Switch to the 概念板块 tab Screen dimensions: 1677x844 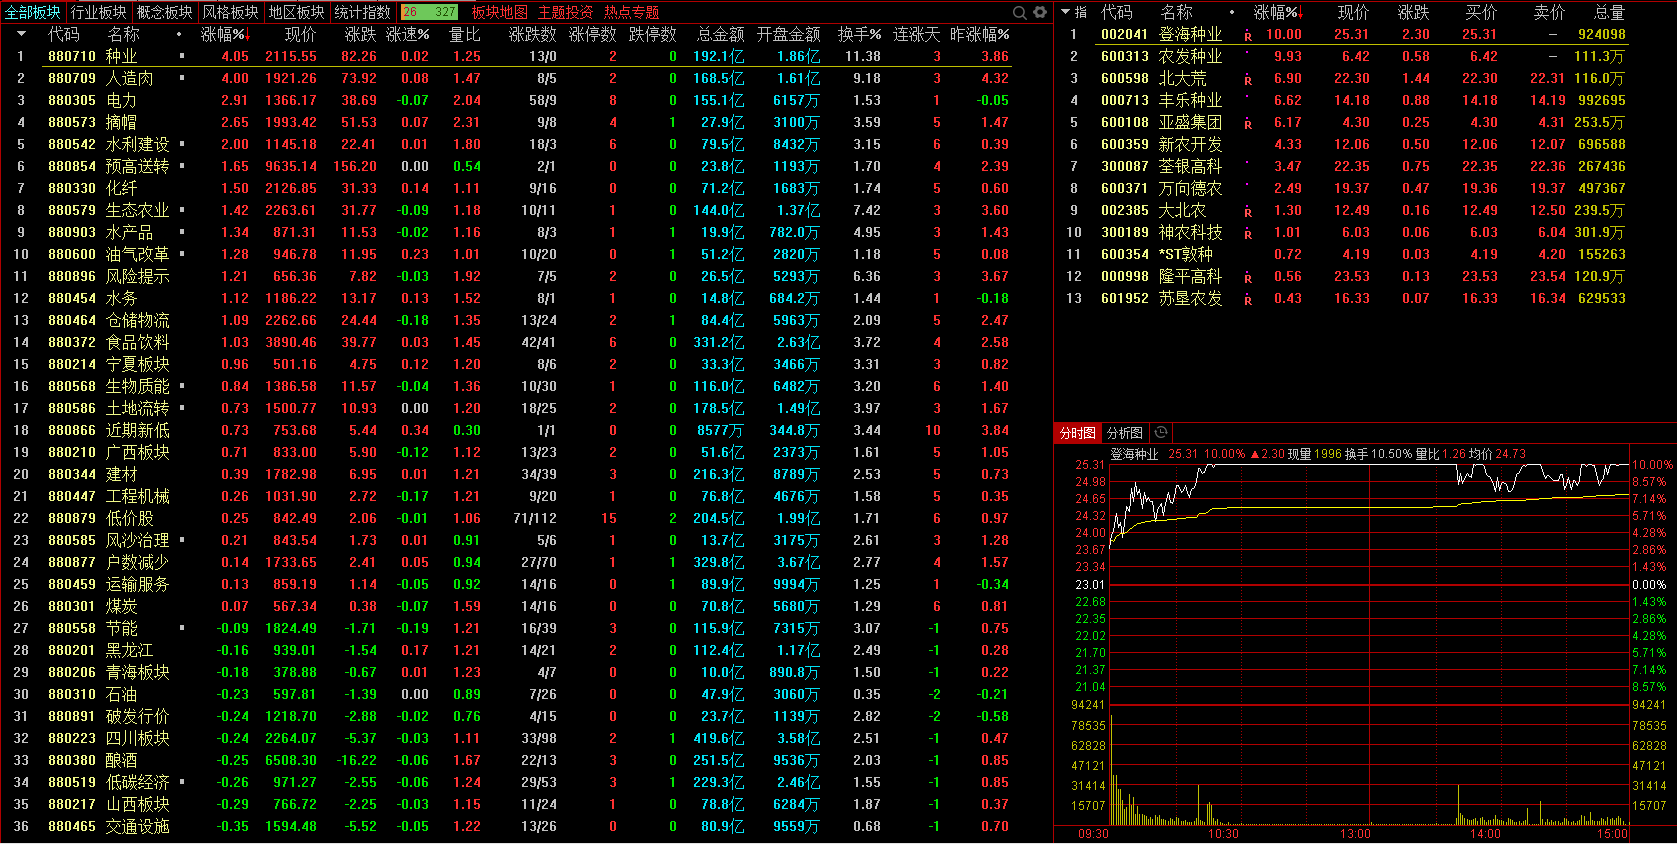(164, 12)
